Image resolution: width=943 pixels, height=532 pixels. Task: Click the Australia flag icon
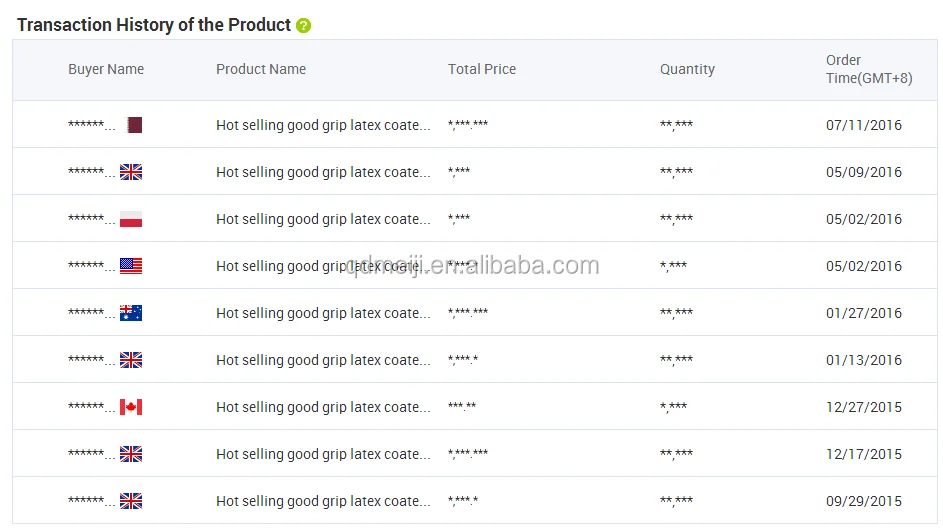point(131,313)
